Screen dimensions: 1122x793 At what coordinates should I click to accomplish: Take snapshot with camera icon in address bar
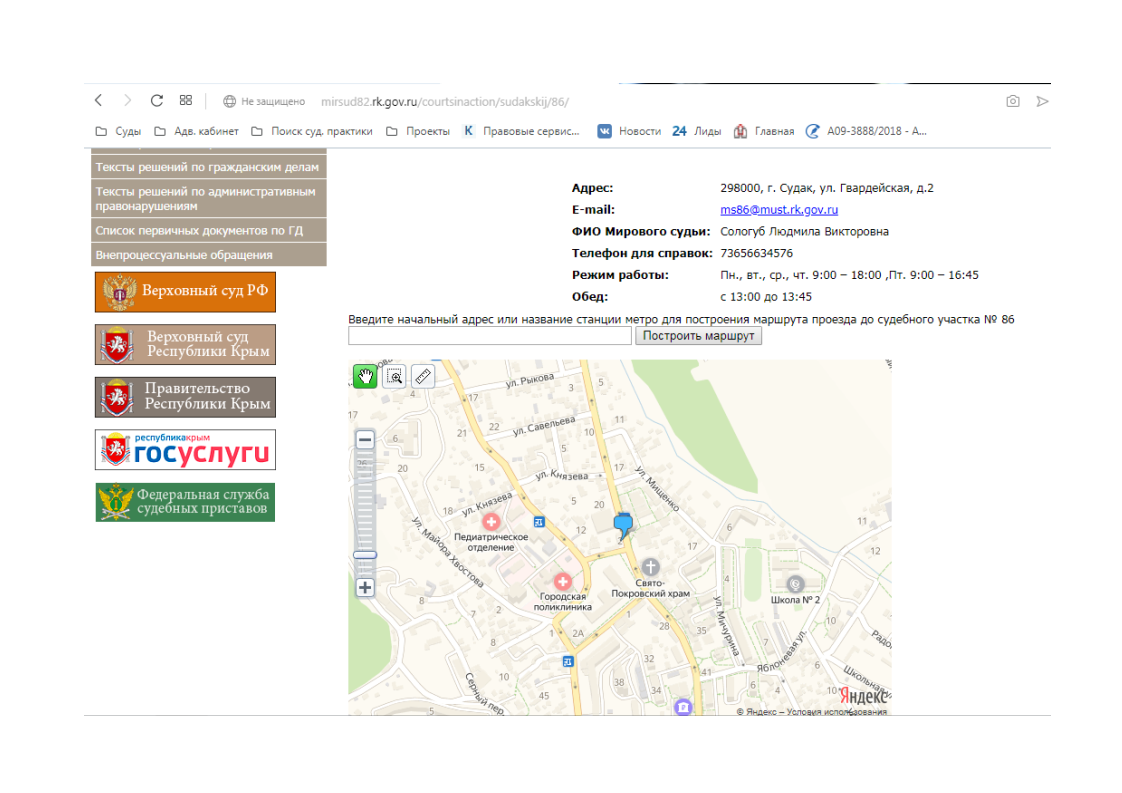(x=1013, y=102)
